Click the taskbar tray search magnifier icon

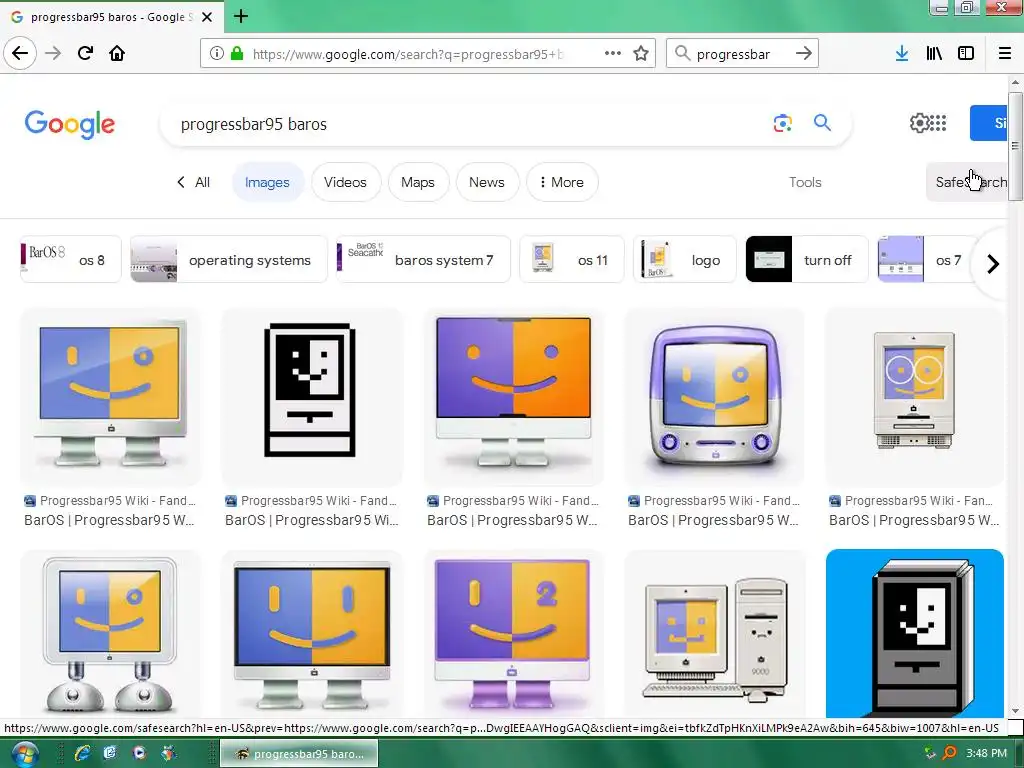pos(950,754)
